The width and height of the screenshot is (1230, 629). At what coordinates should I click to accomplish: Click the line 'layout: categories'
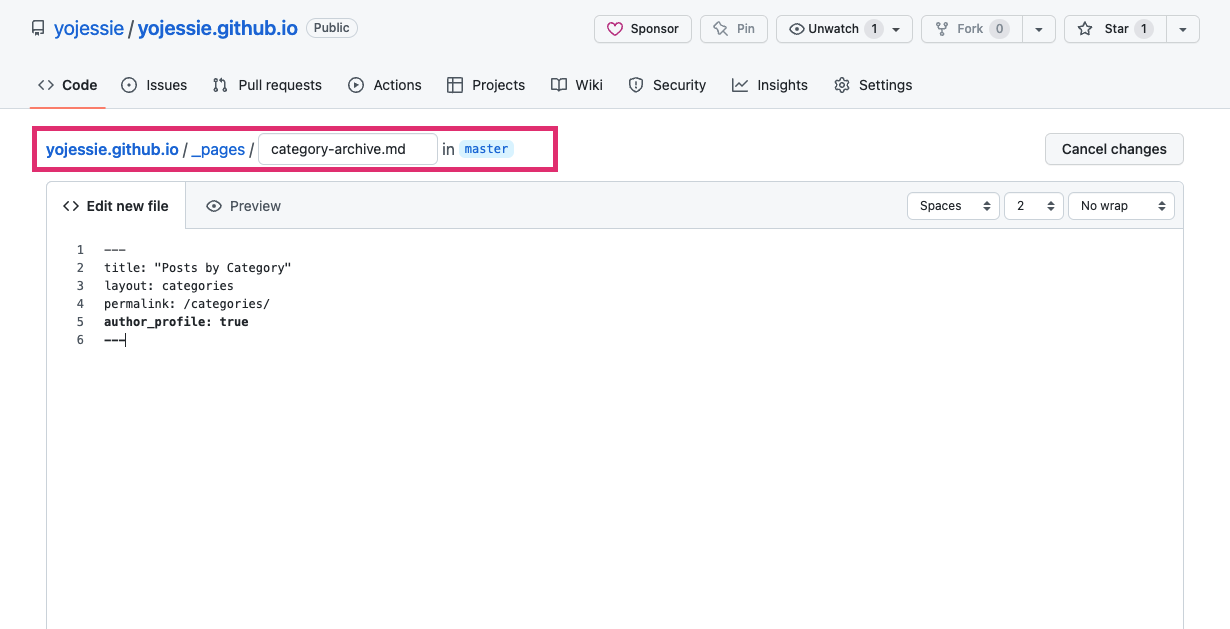coord(169,286)
